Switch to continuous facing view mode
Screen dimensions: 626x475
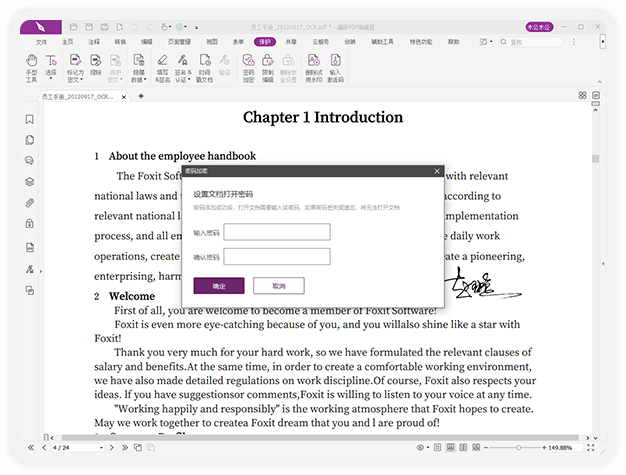(x=476, y=447)
